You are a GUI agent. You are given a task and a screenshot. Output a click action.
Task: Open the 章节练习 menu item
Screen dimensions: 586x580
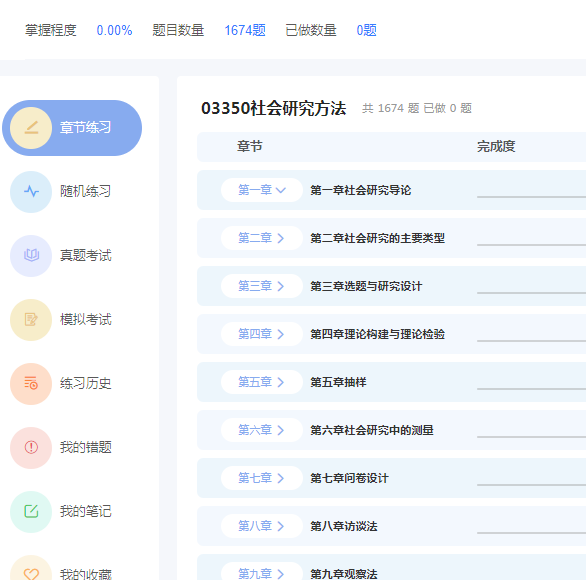coord(72,128)
